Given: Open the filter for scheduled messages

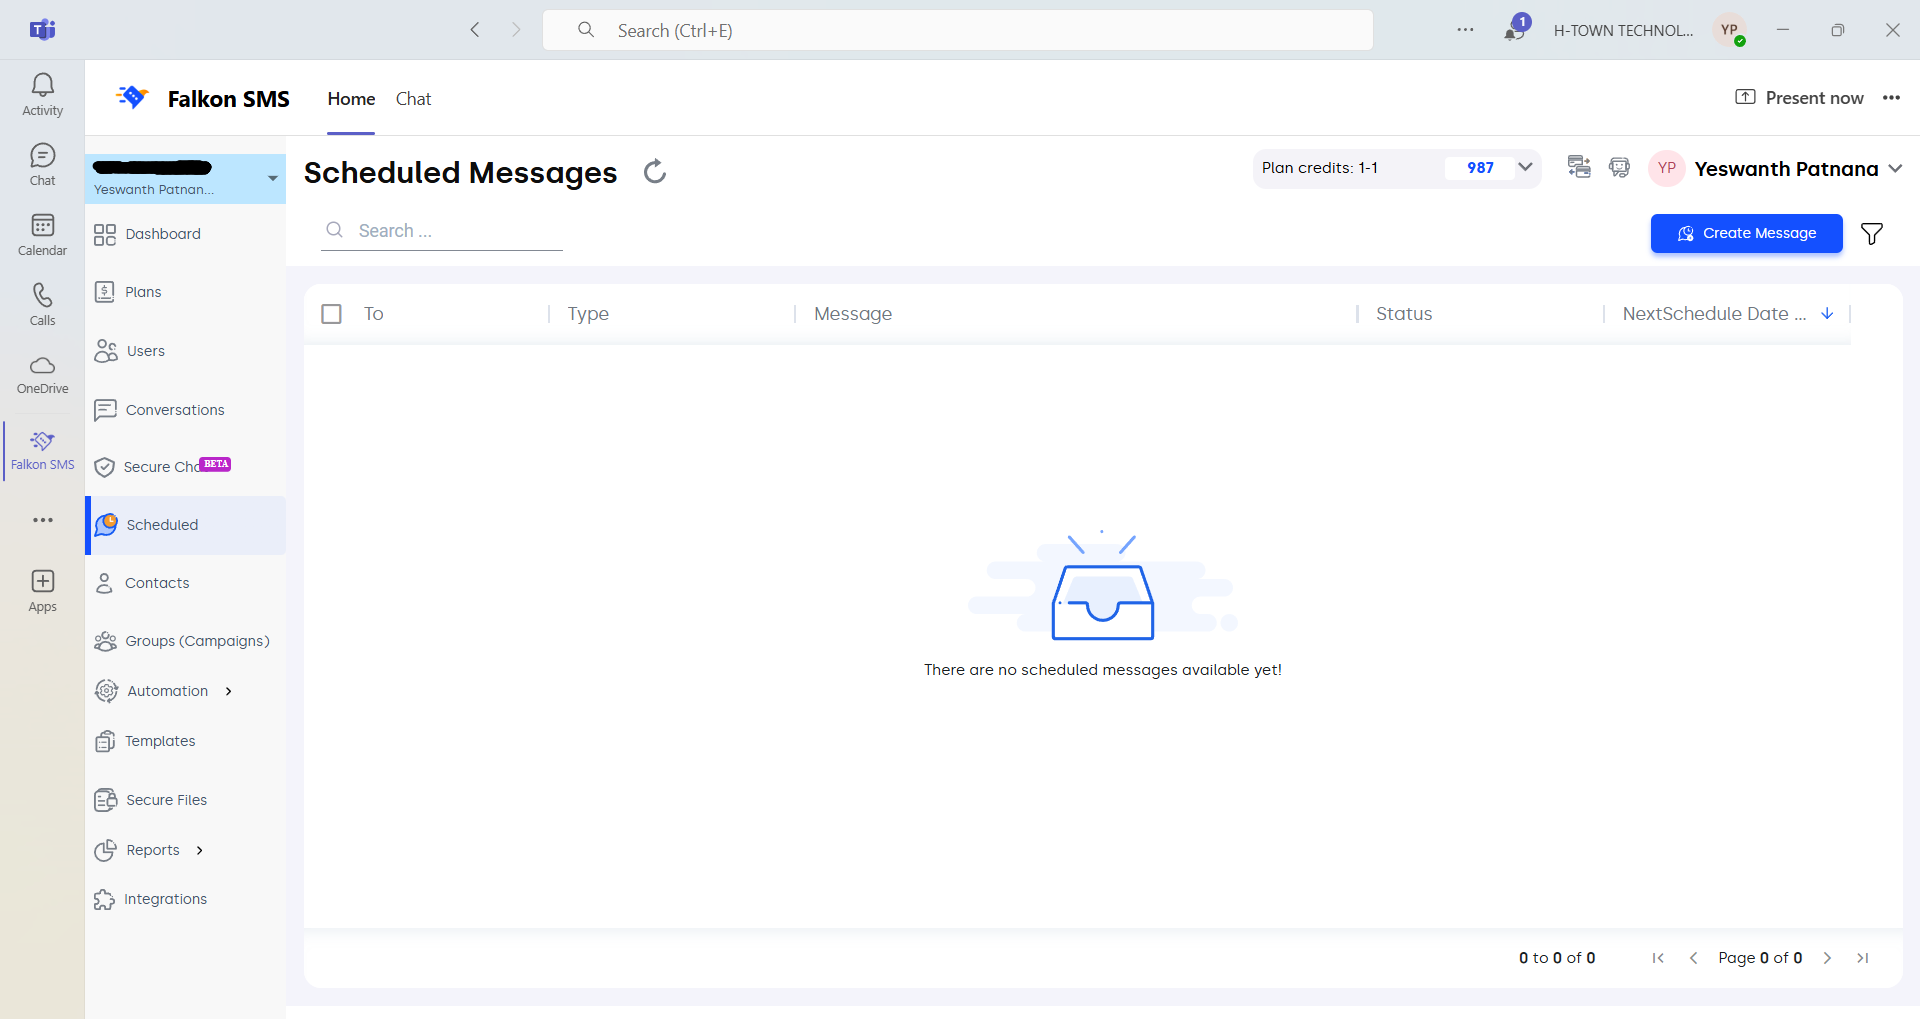Looking at the screenshot, I should [1872, 234].
